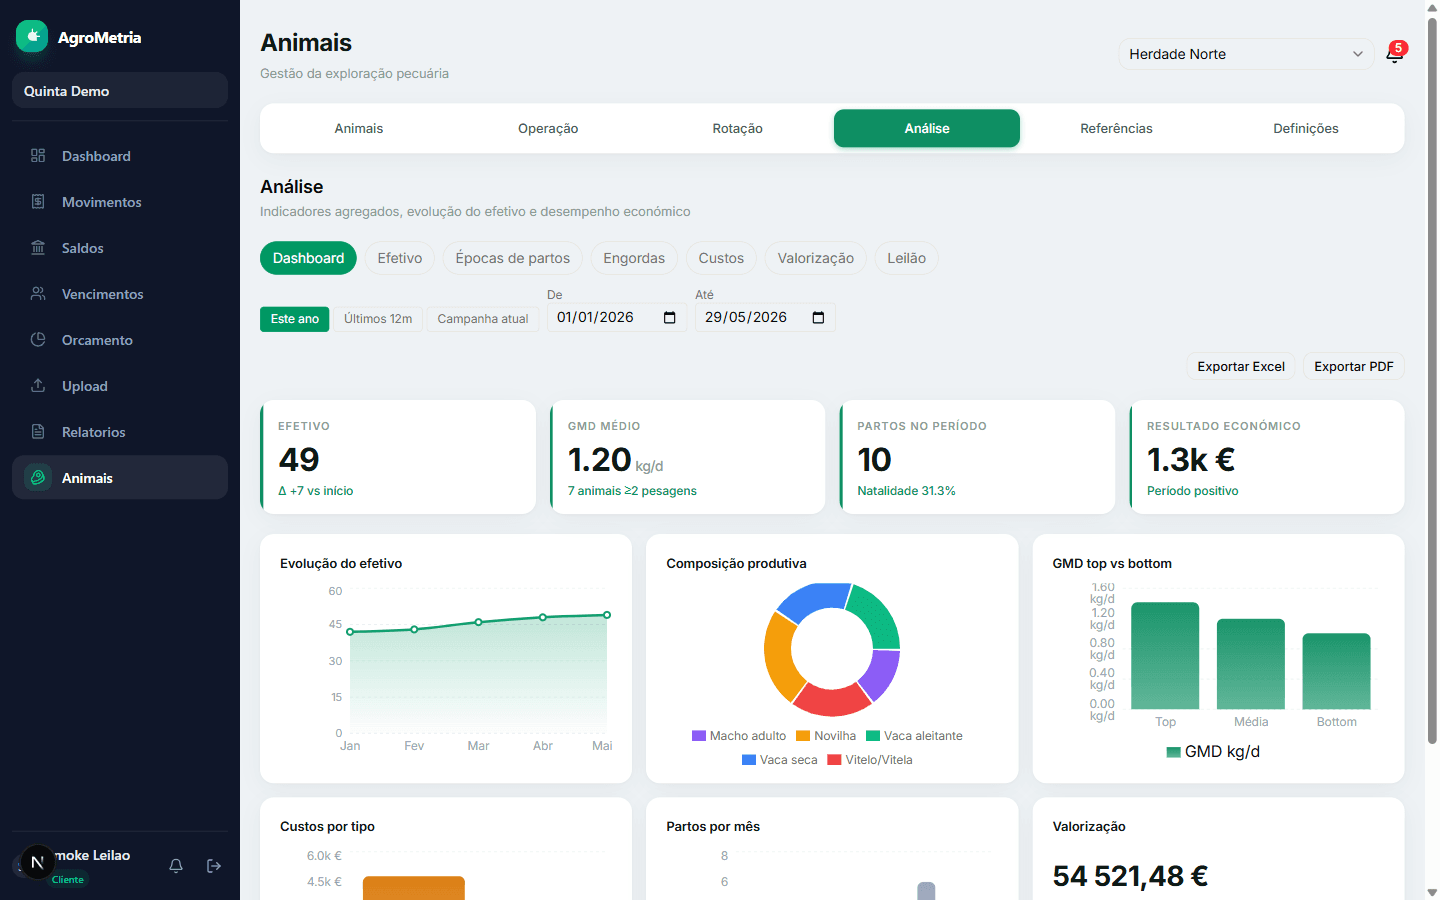Select the Custos sub-tab
1440x900 pixels.
(x=721, y=258)
